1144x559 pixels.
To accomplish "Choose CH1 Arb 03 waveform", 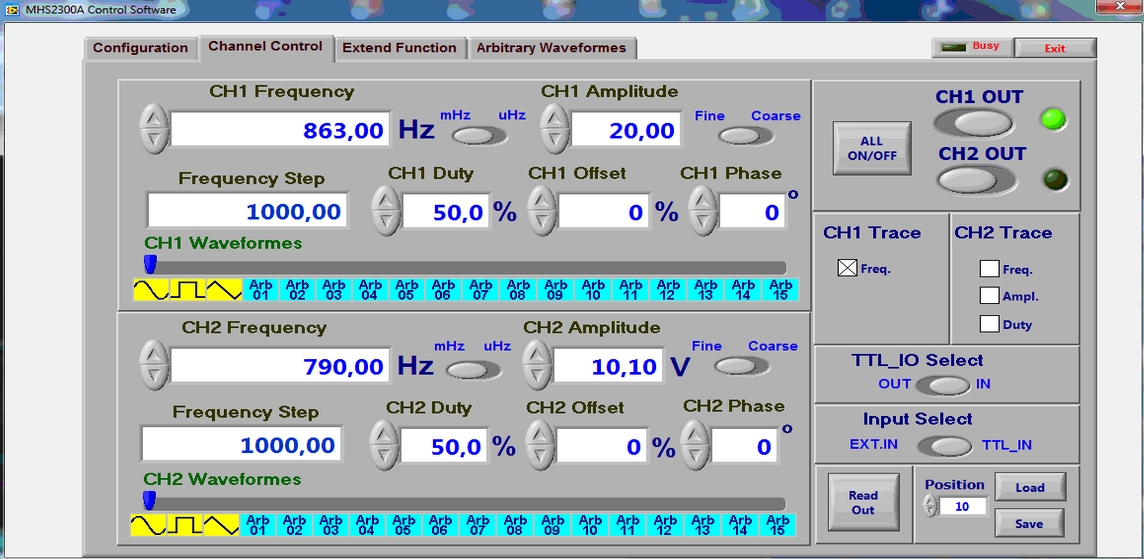I will (333, 290).
